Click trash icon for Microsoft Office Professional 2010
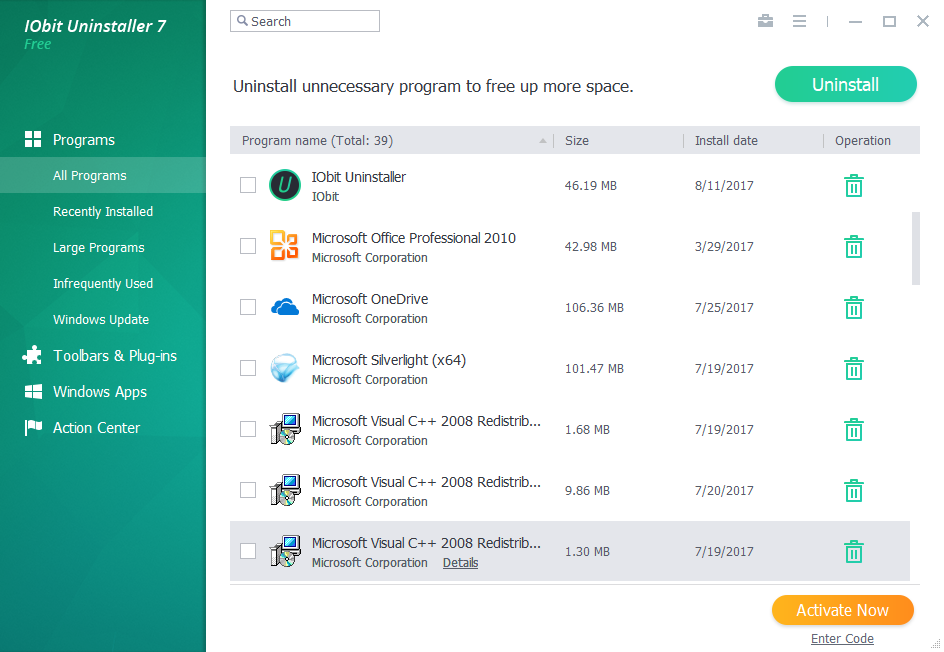The image size is (944, 652). pyautogui.click(x=854, y=246)
